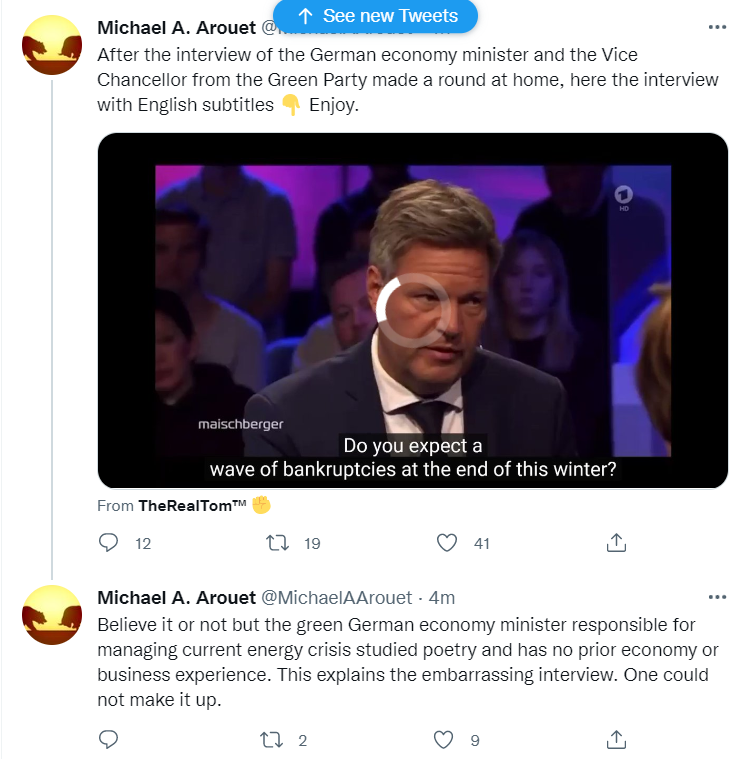
Task: Open more options menu on first tweet
Action: coord(717,28)
